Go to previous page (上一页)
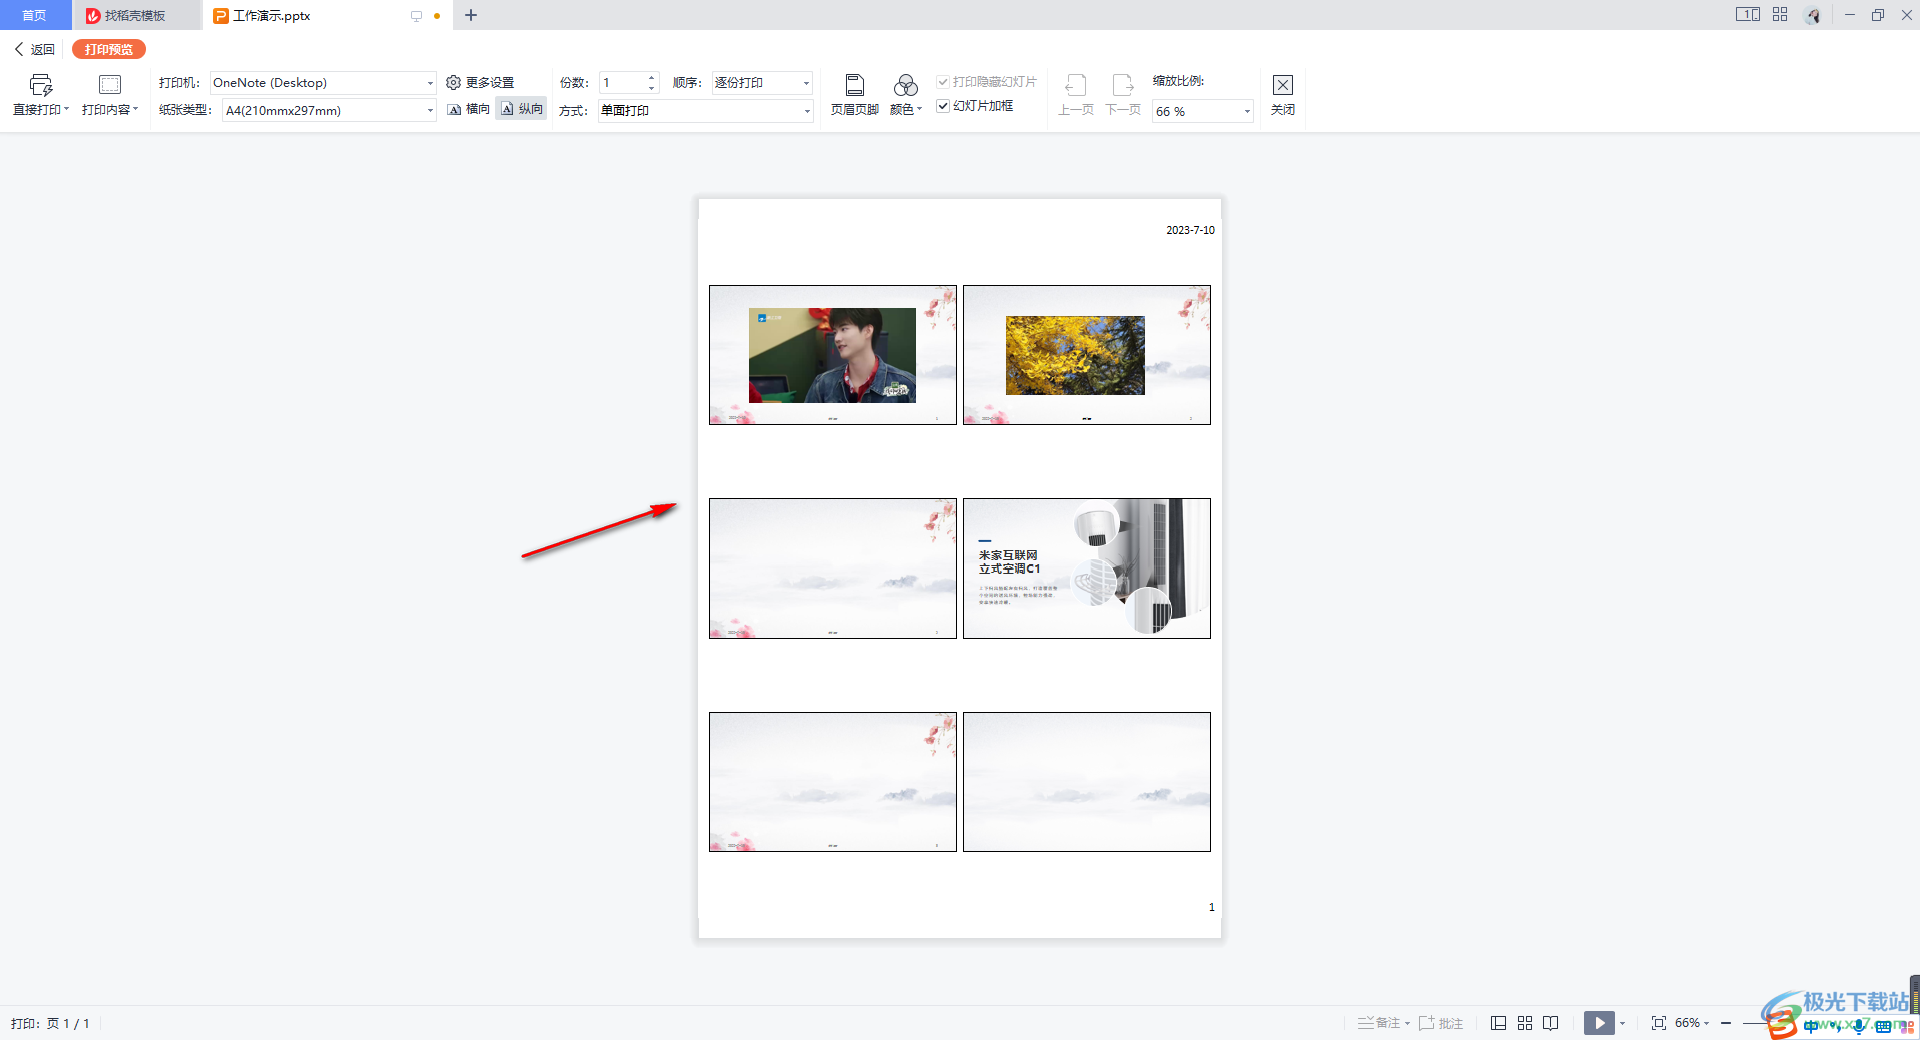The height and width of the screenshot is (1040, 1920). pyautogui.click(x=1076, y=96)
